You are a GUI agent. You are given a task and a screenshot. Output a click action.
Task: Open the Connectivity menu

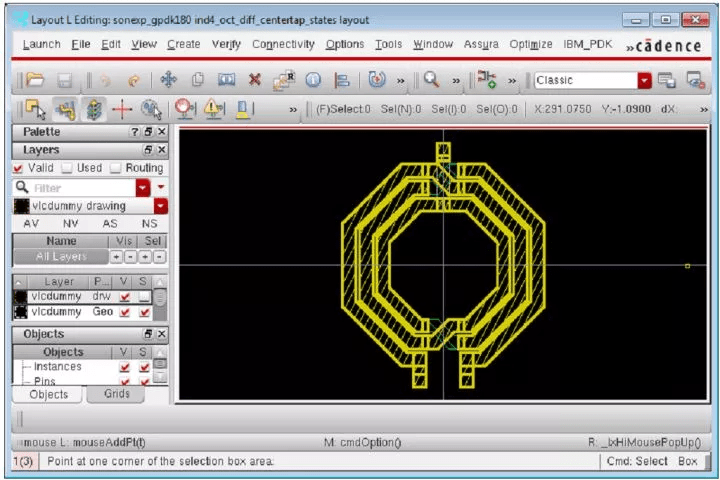[x=283, y=44]
